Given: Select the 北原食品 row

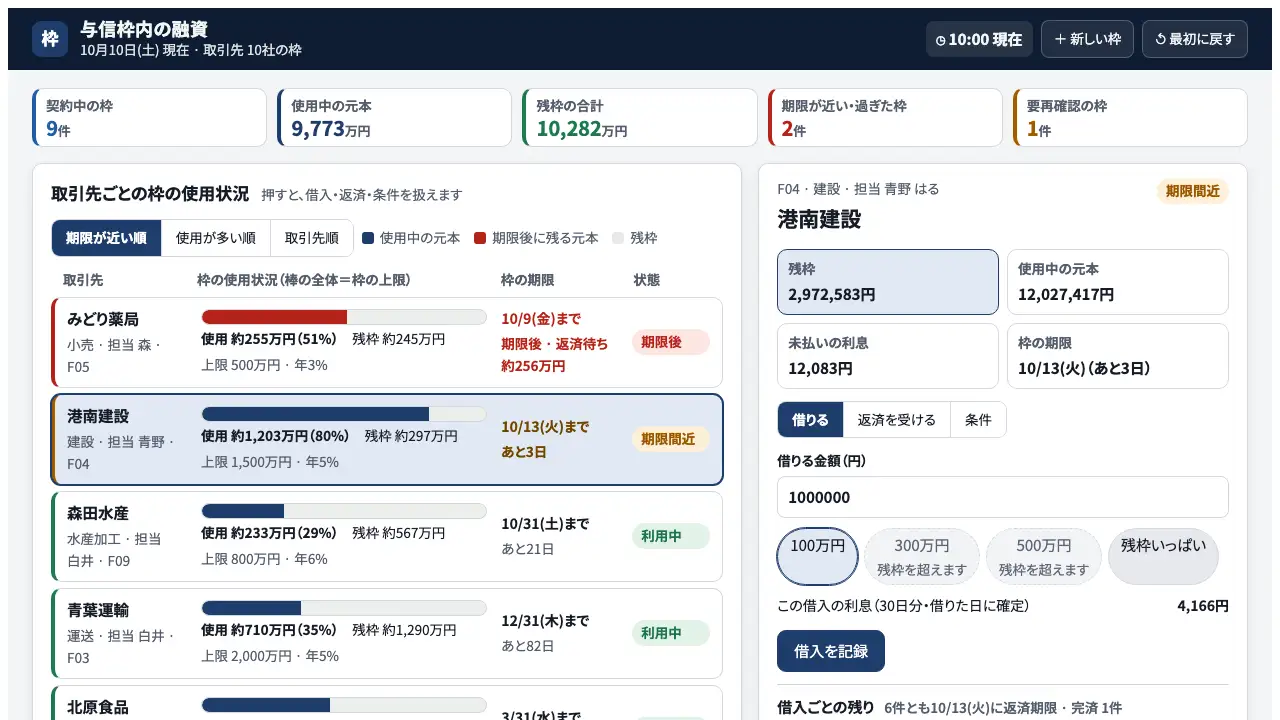Looking at the screenshot, I should pos(387,703).
